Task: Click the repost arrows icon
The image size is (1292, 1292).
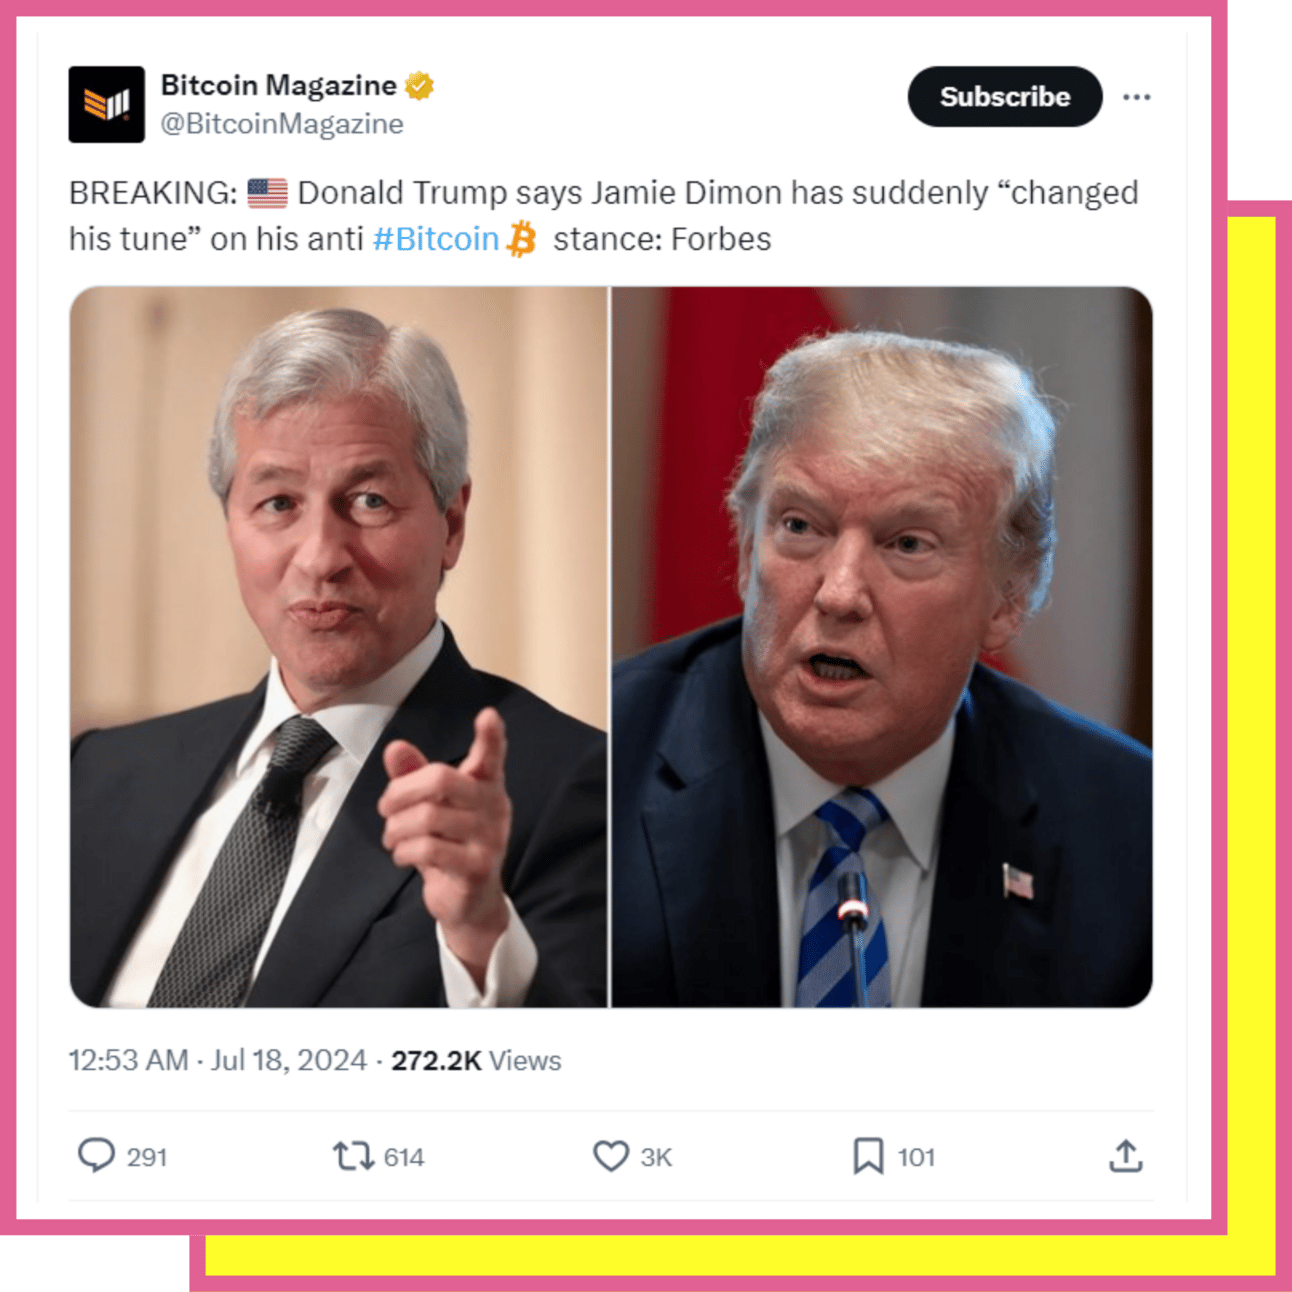Action: [x=353, y=1157]
